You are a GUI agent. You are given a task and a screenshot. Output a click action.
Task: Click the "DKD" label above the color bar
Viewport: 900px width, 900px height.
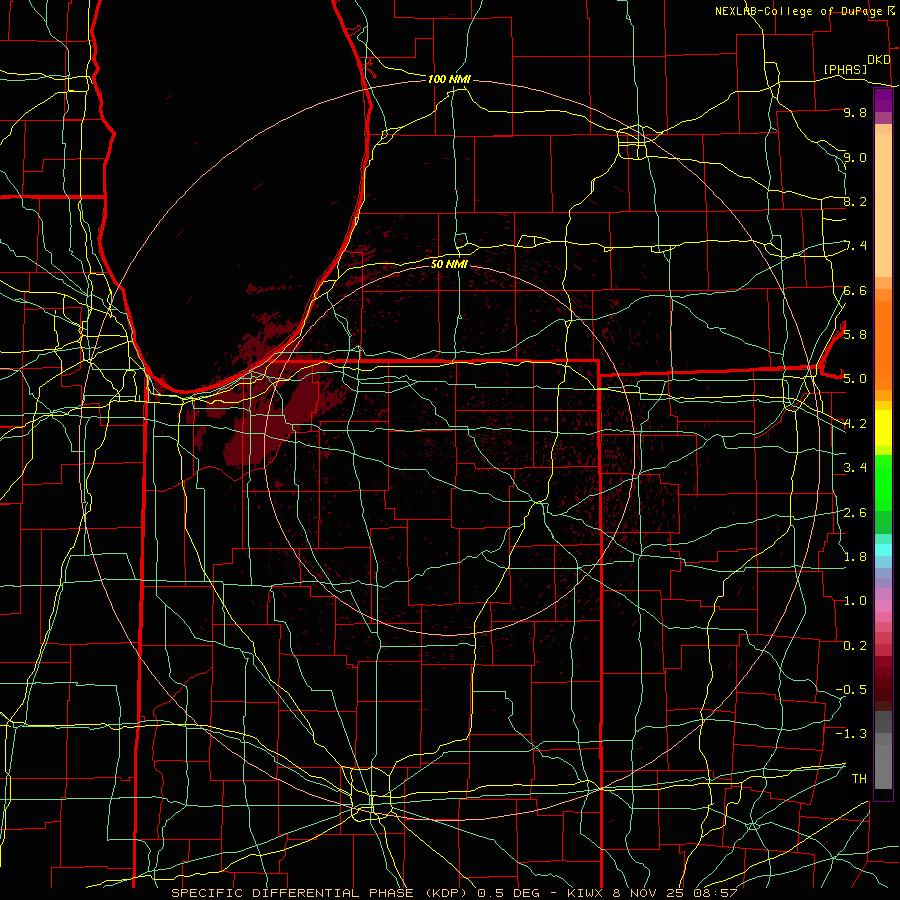(879, 60)
